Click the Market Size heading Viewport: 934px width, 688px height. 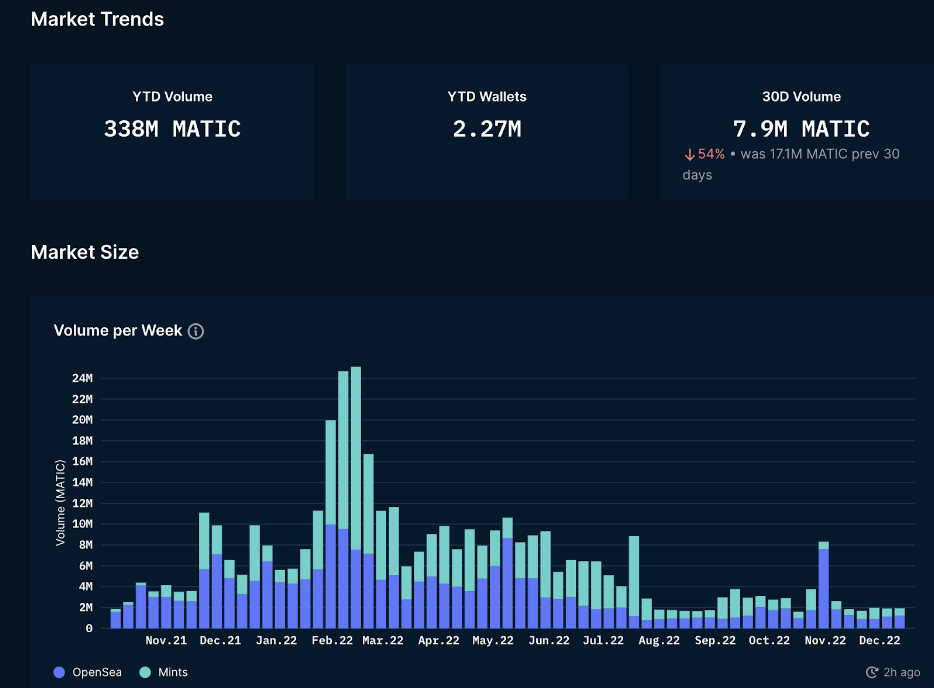click(x=85, y=252)
